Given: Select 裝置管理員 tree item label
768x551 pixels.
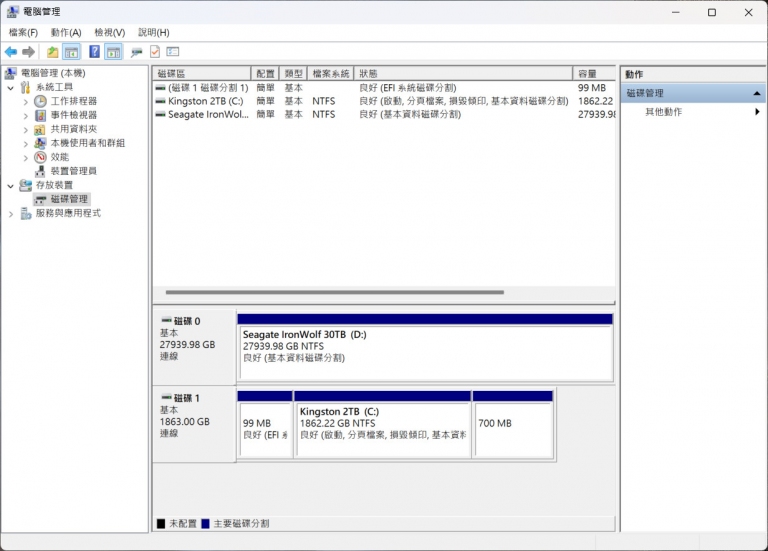Looking at the screenshot, I should coord(73,171).
